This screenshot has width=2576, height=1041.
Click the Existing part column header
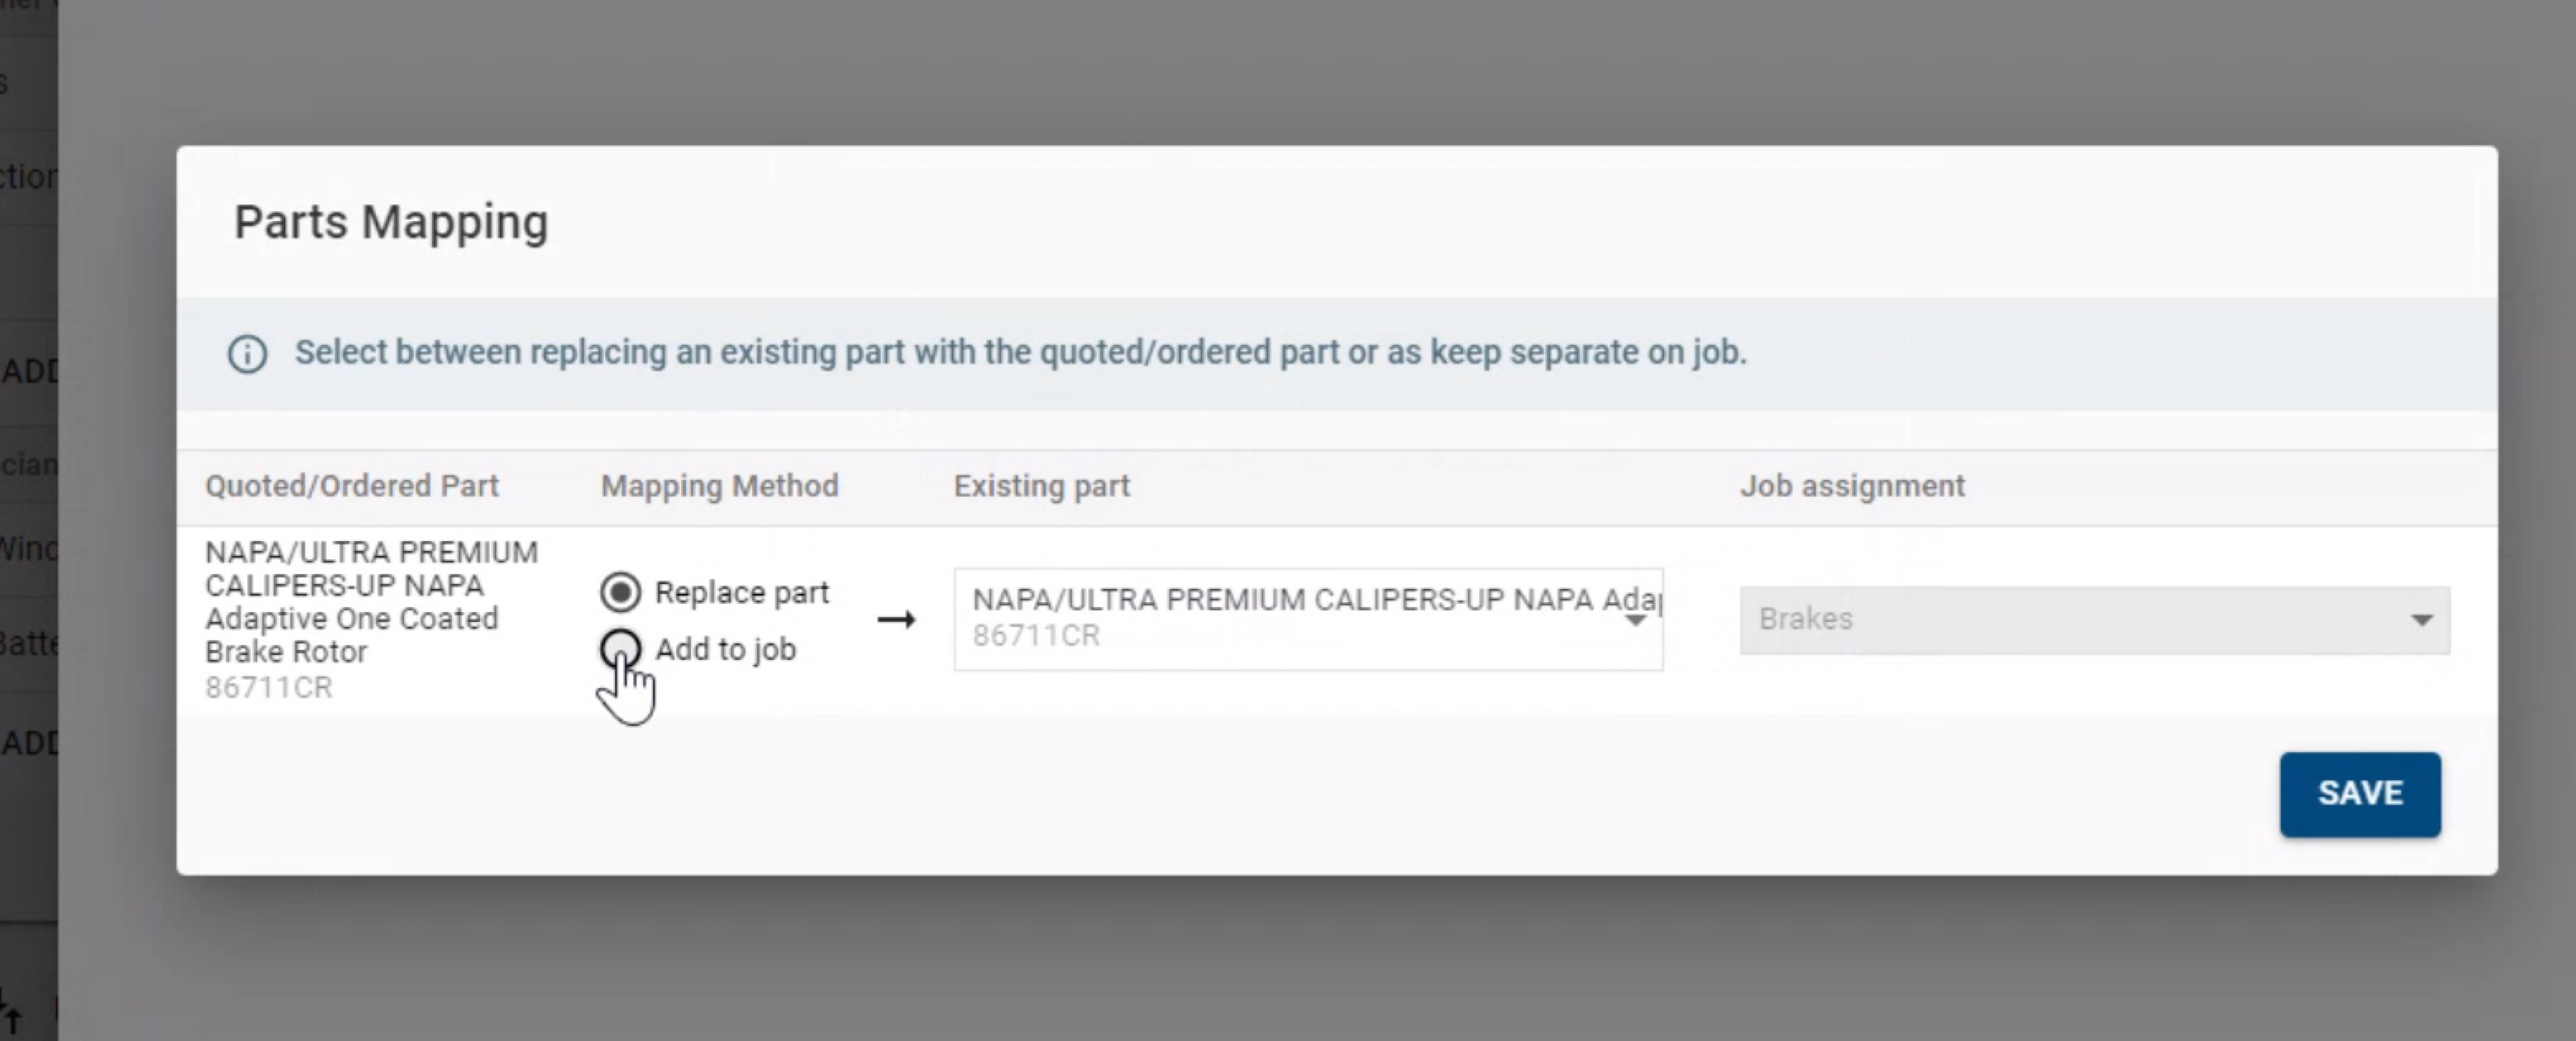(x=1040, y=485)
